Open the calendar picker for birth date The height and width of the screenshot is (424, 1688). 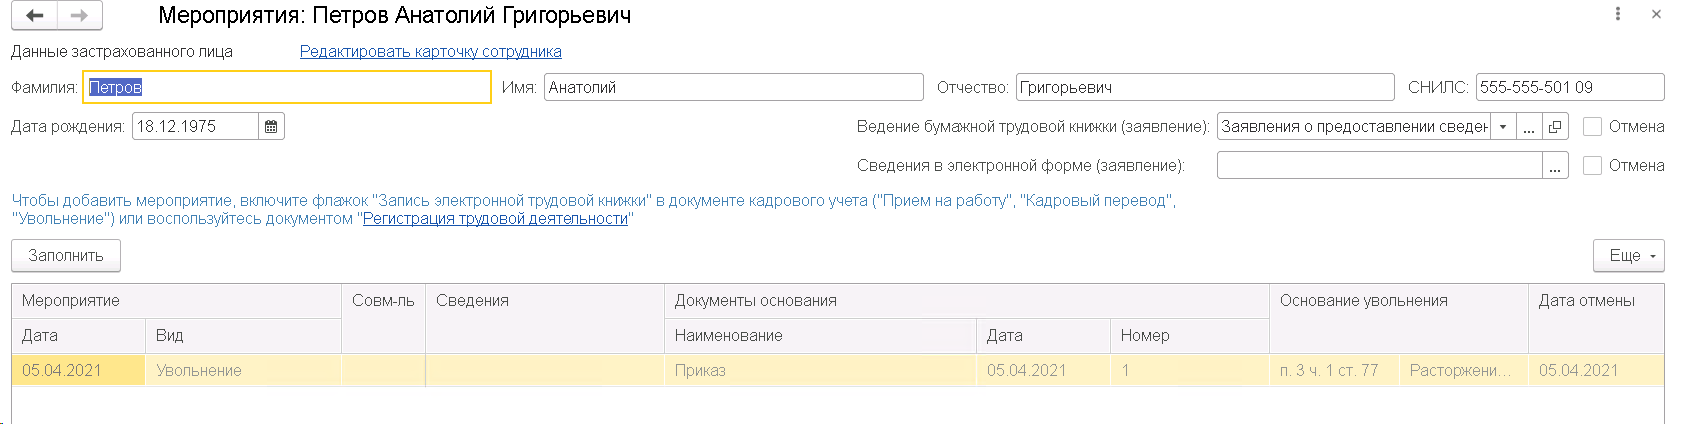pos(271,127)
